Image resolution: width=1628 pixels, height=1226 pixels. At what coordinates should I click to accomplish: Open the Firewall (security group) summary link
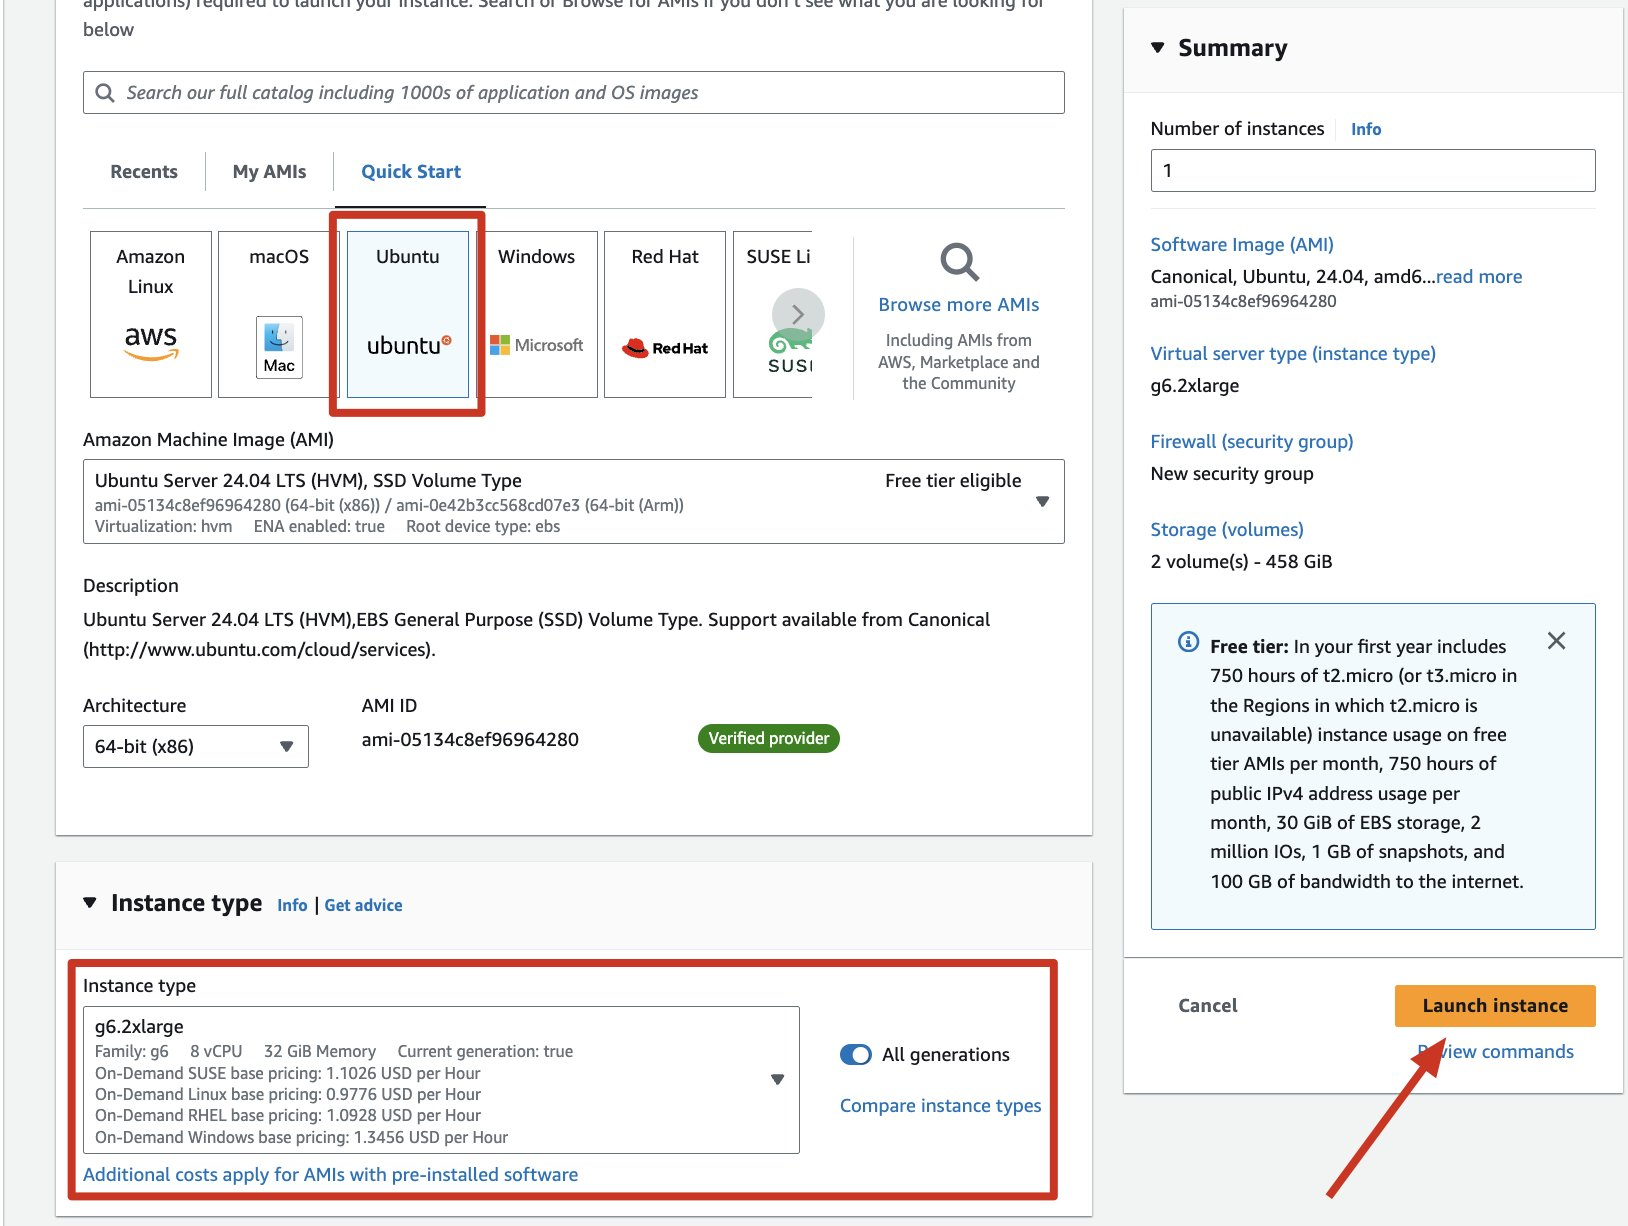pyautogui.click(x=1252, y=442)
